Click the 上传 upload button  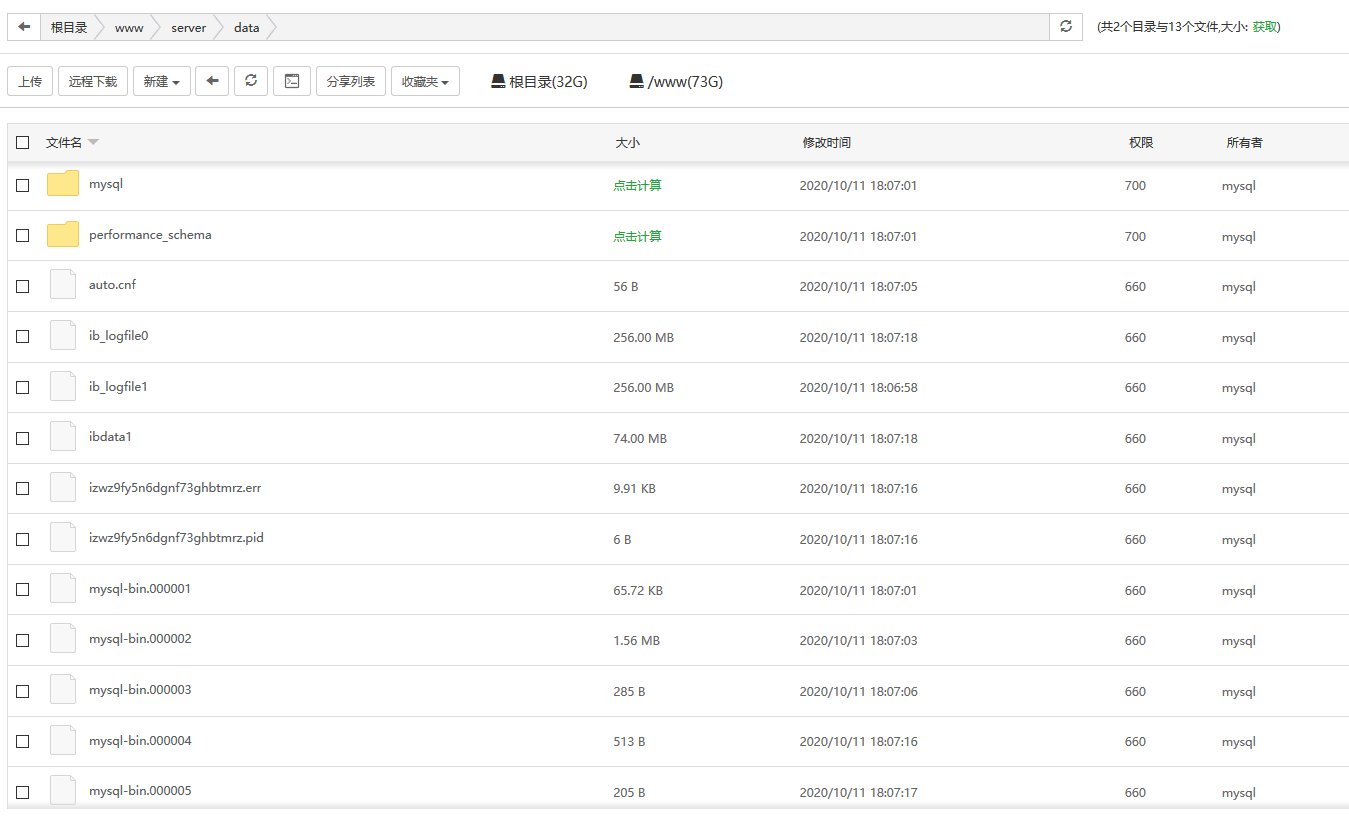coord(30,81)
